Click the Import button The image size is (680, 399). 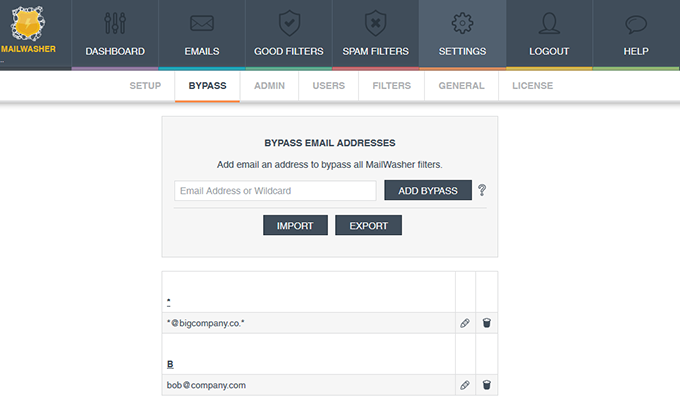point(295,226)
